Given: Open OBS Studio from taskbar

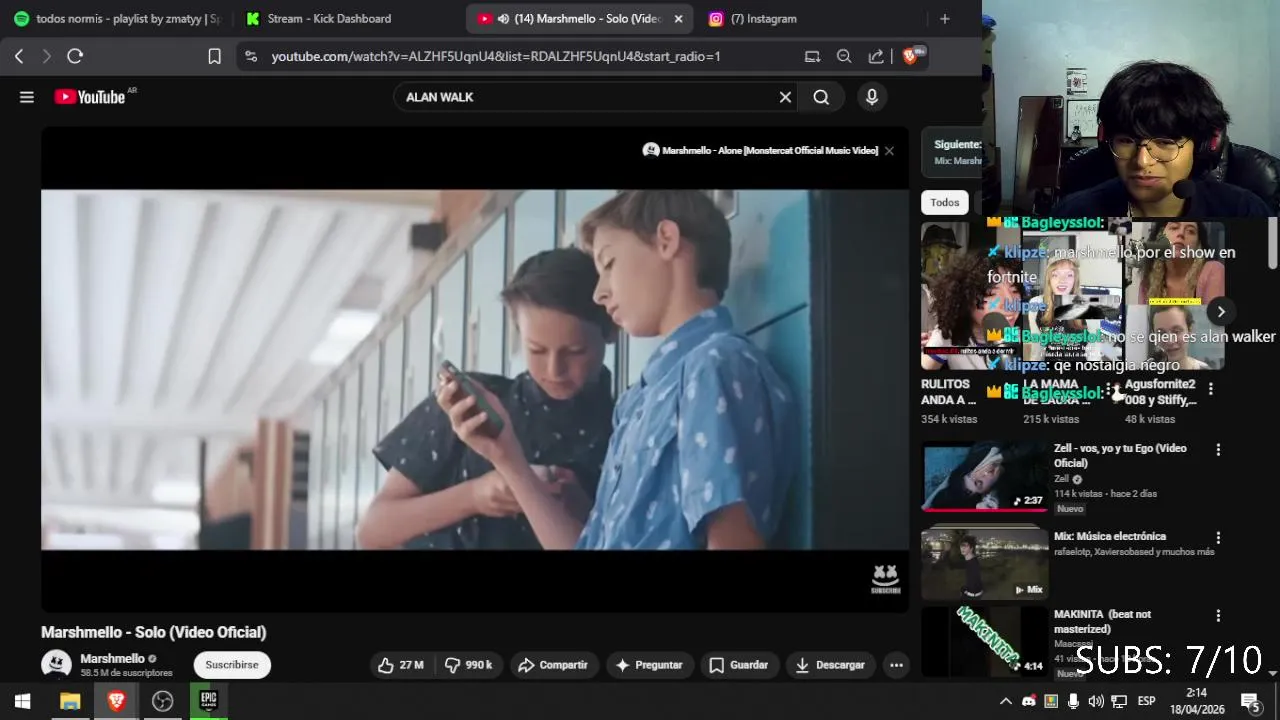Looking at the screenshot, I should tap(162, 701).
